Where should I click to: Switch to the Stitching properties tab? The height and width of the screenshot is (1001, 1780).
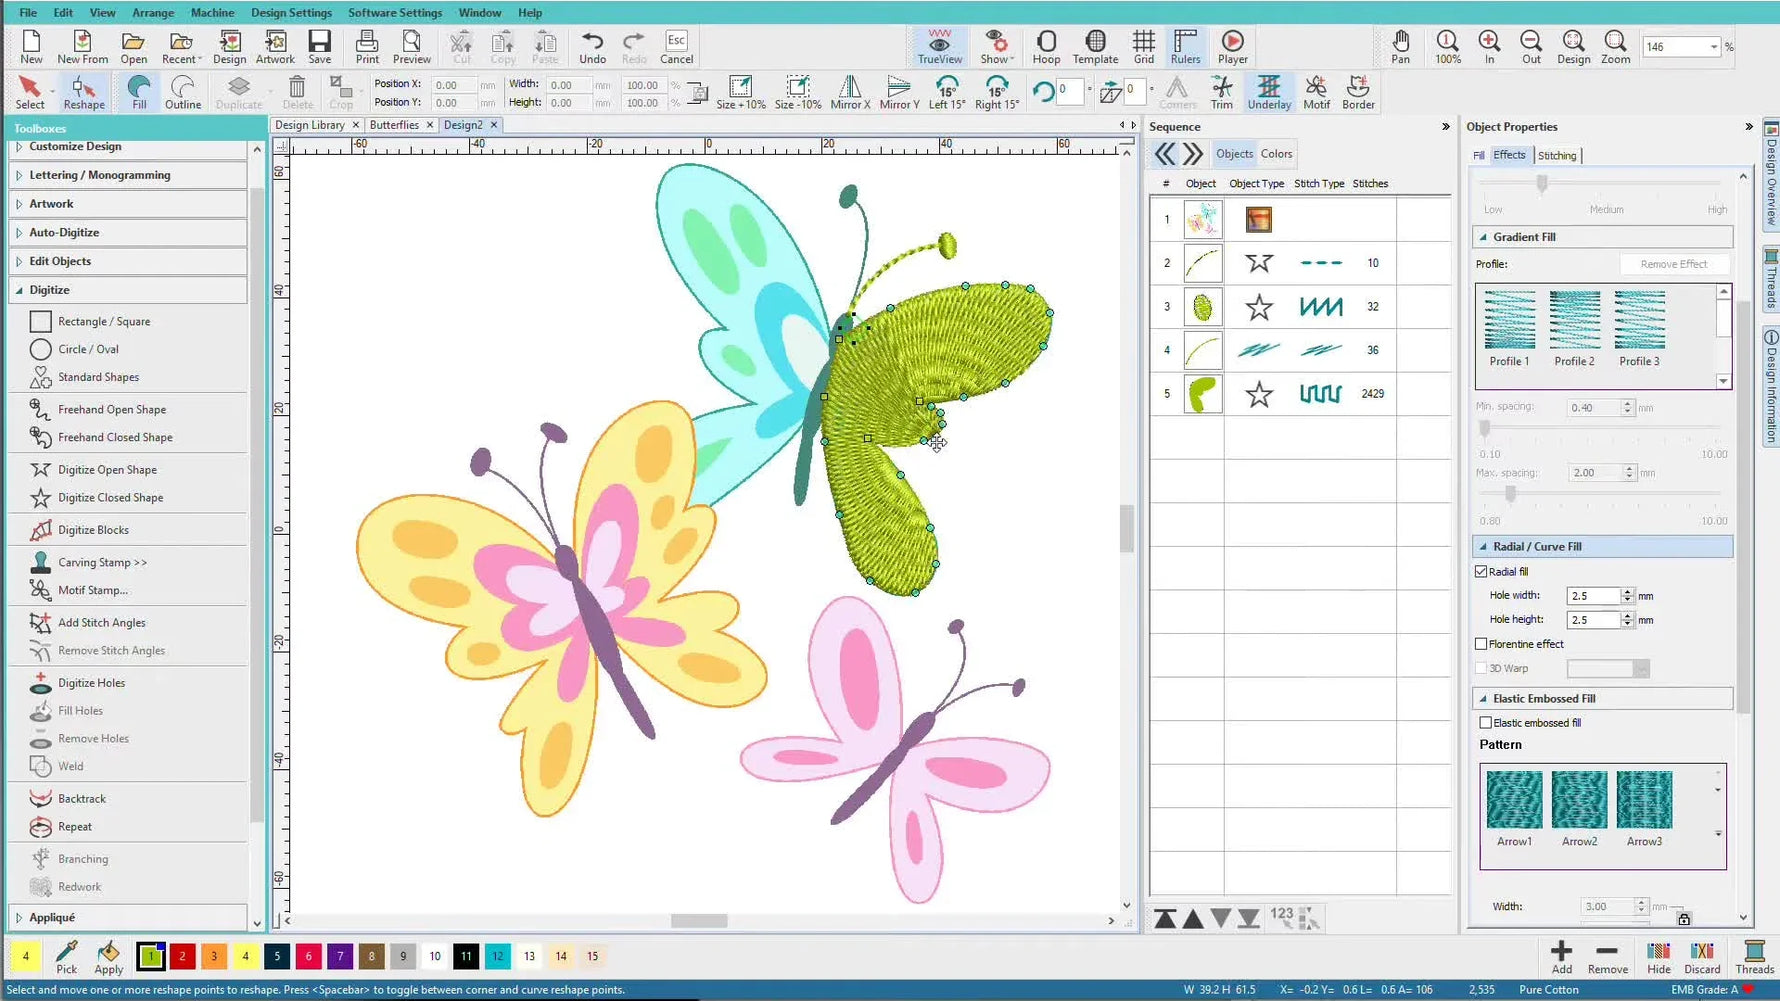pos(1557,156)
